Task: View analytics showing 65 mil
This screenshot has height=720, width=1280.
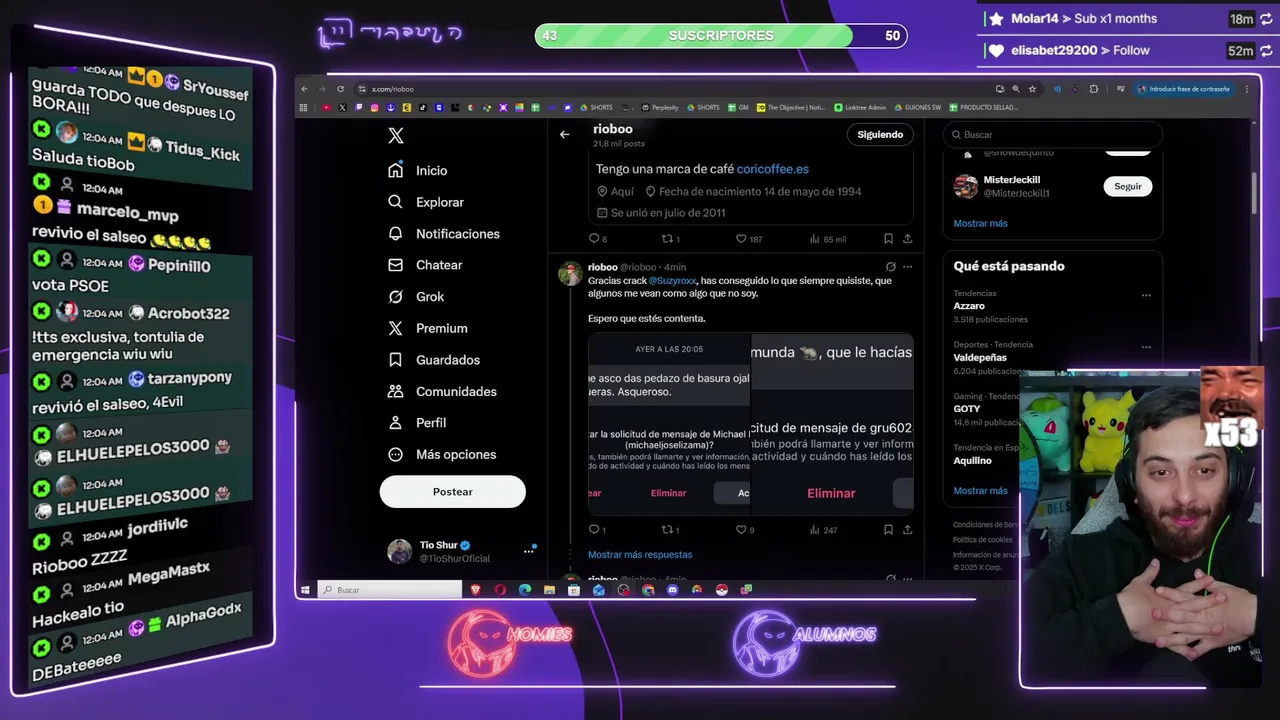Action: tap(827, 239)
